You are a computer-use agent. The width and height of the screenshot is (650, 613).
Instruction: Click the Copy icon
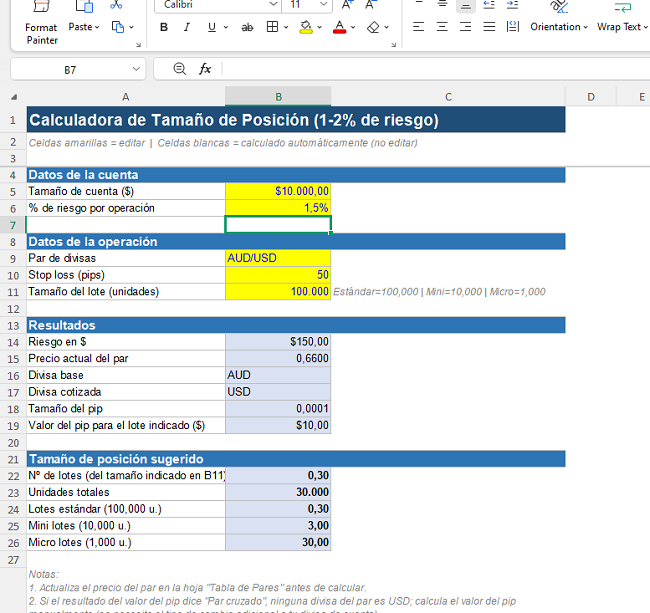coord(118,27)
